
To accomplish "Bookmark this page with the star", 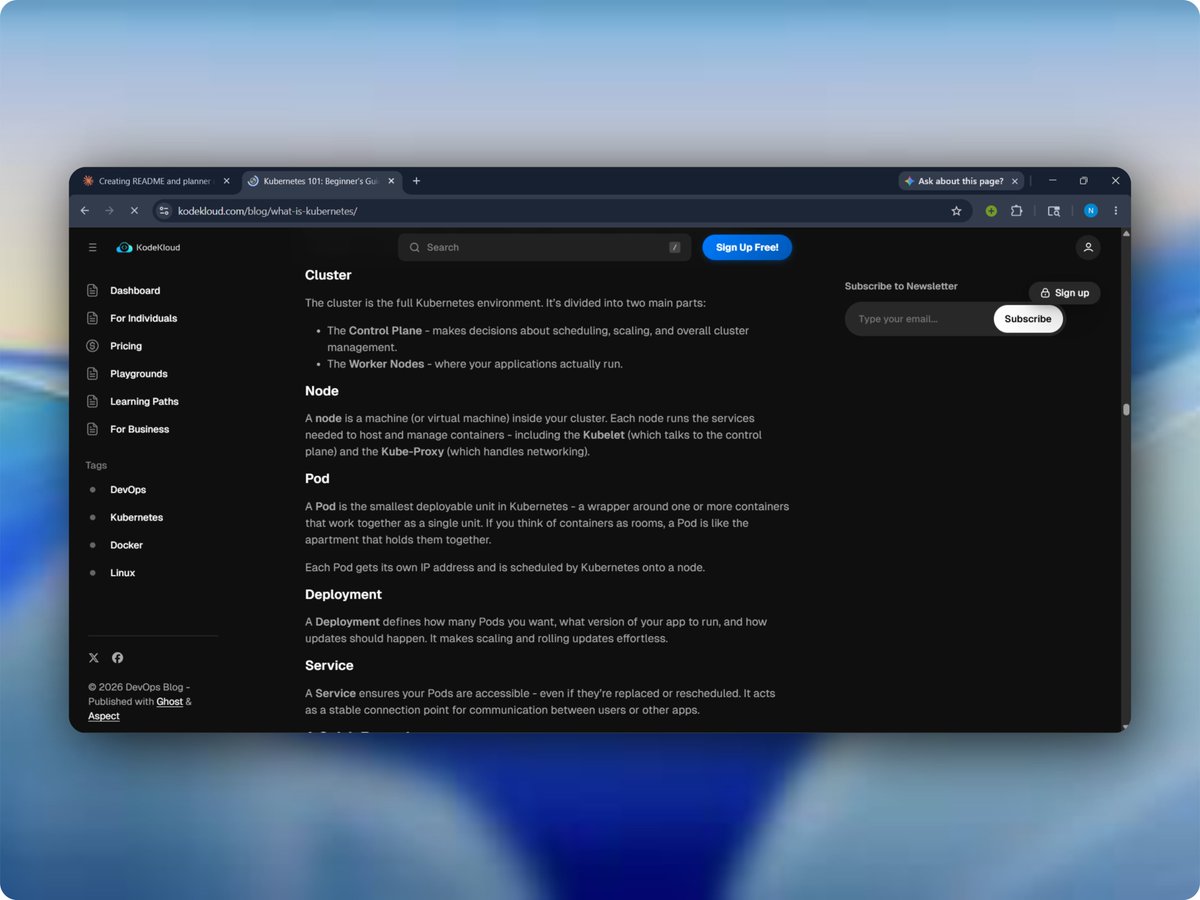I will click(x=956, y=211).
